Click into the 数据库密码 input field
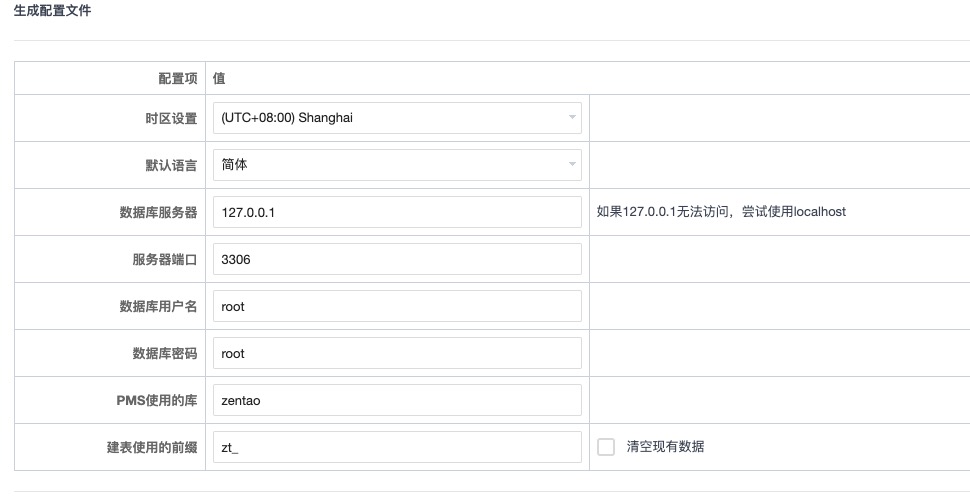Screen dimensions: 970x504 tap(397, 353)
